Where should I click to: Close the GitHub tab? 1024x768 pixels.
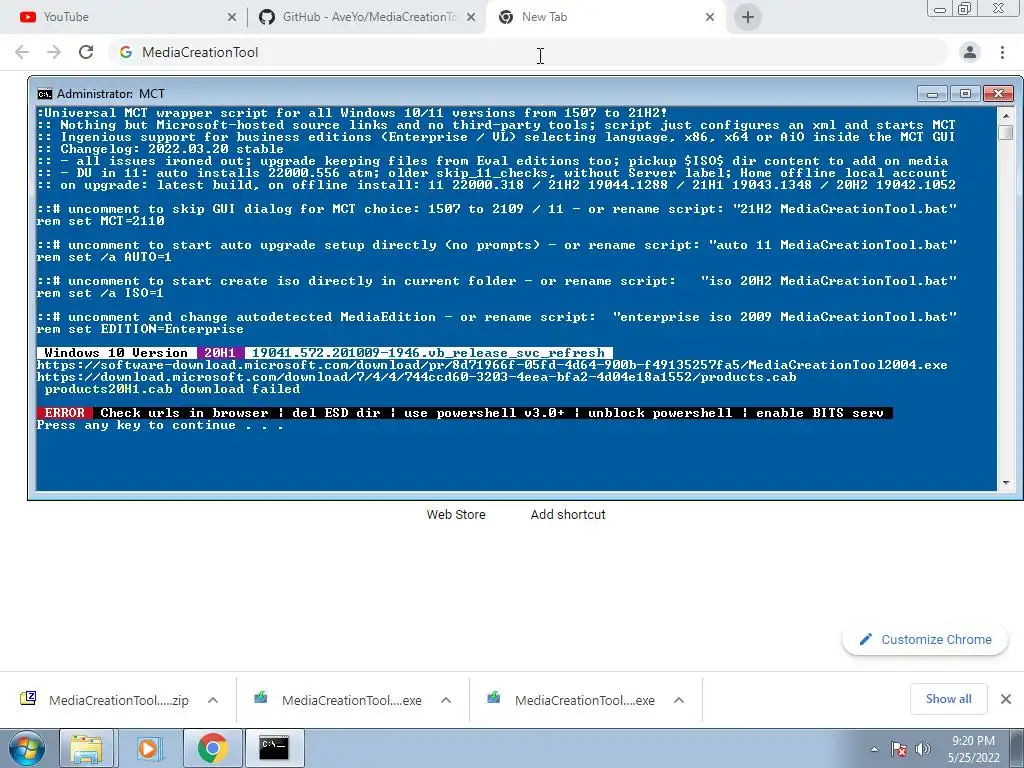(471, 18)
